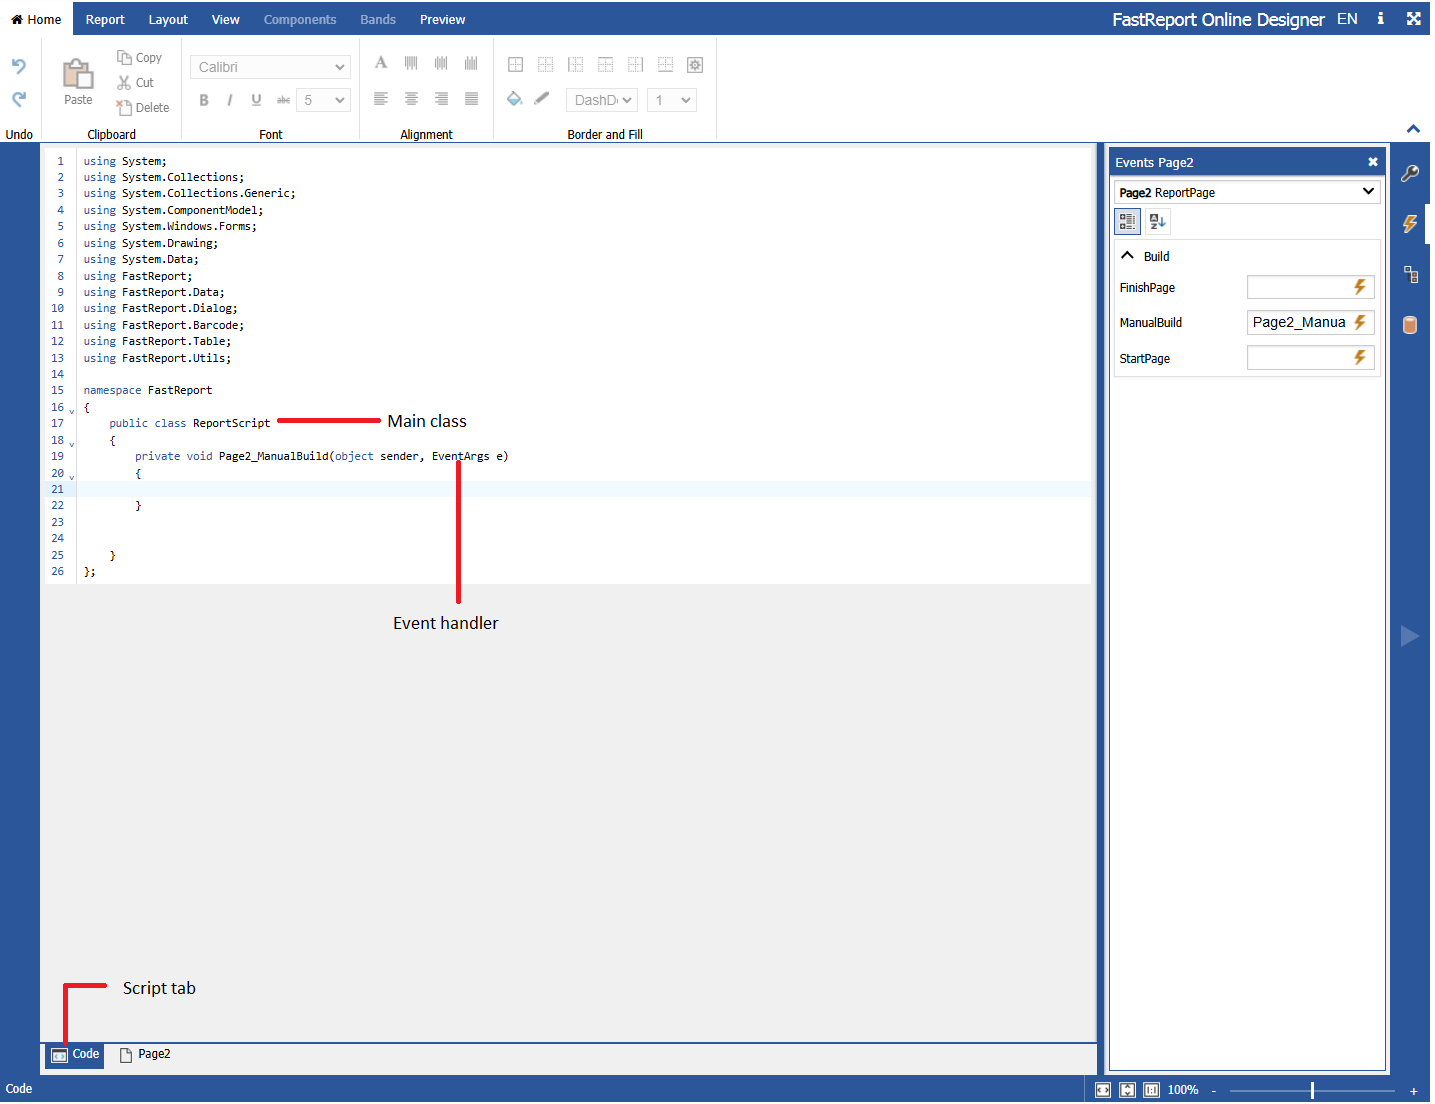The height and width of the screenshot is (1104, 1435).
Task: Click the ManualBuild event field Page2_Manua
Action: (1311, 323)
